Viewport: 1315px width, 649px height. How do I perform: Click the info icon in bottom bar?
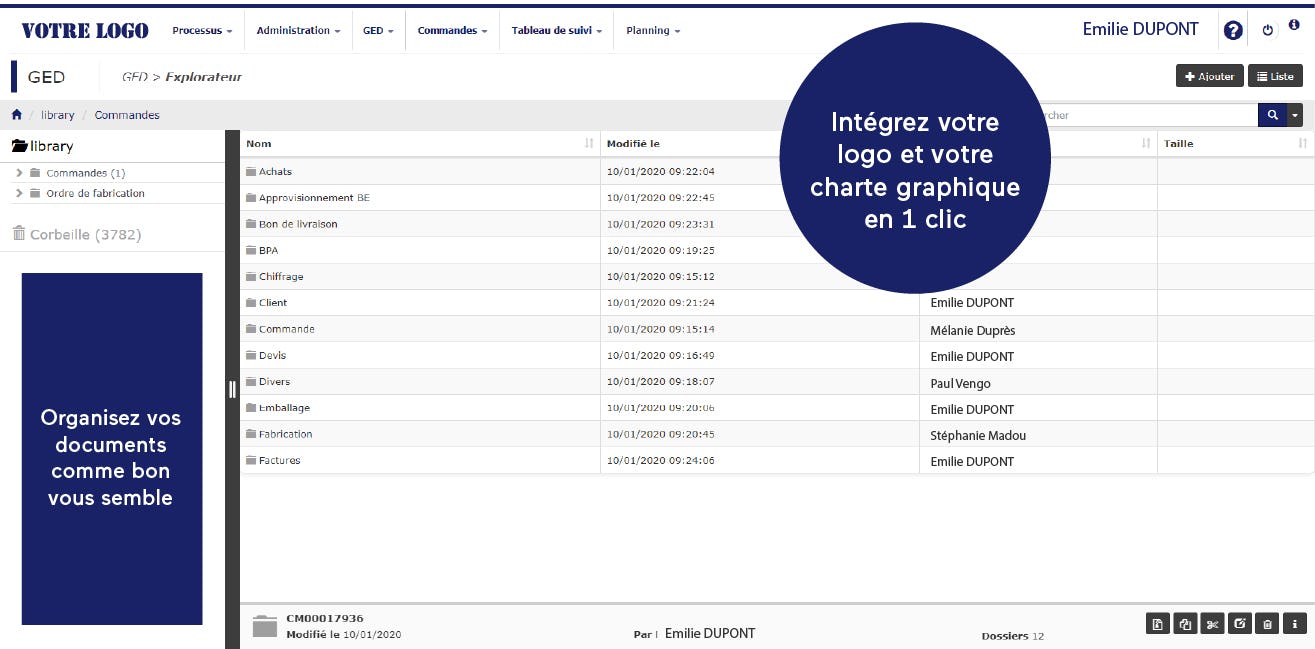point(1295,624)
